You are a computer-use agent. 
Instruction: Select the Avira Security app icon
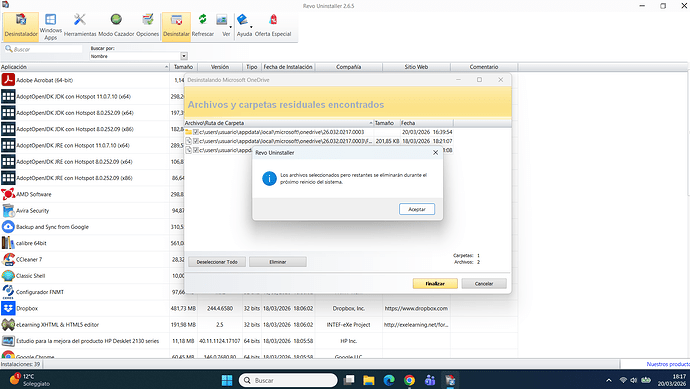[8, 210]
